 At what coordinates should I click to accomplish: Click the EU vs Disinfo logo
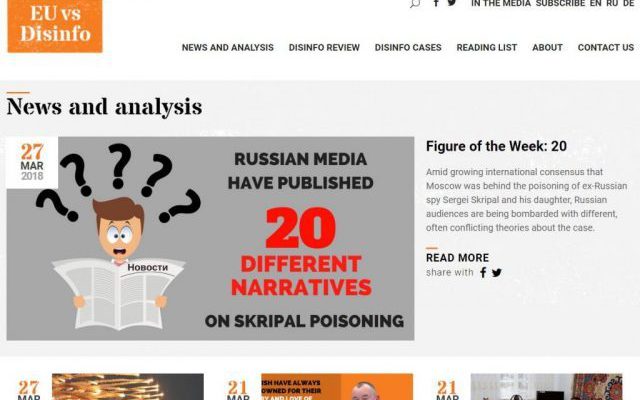[x=55, y=26]
